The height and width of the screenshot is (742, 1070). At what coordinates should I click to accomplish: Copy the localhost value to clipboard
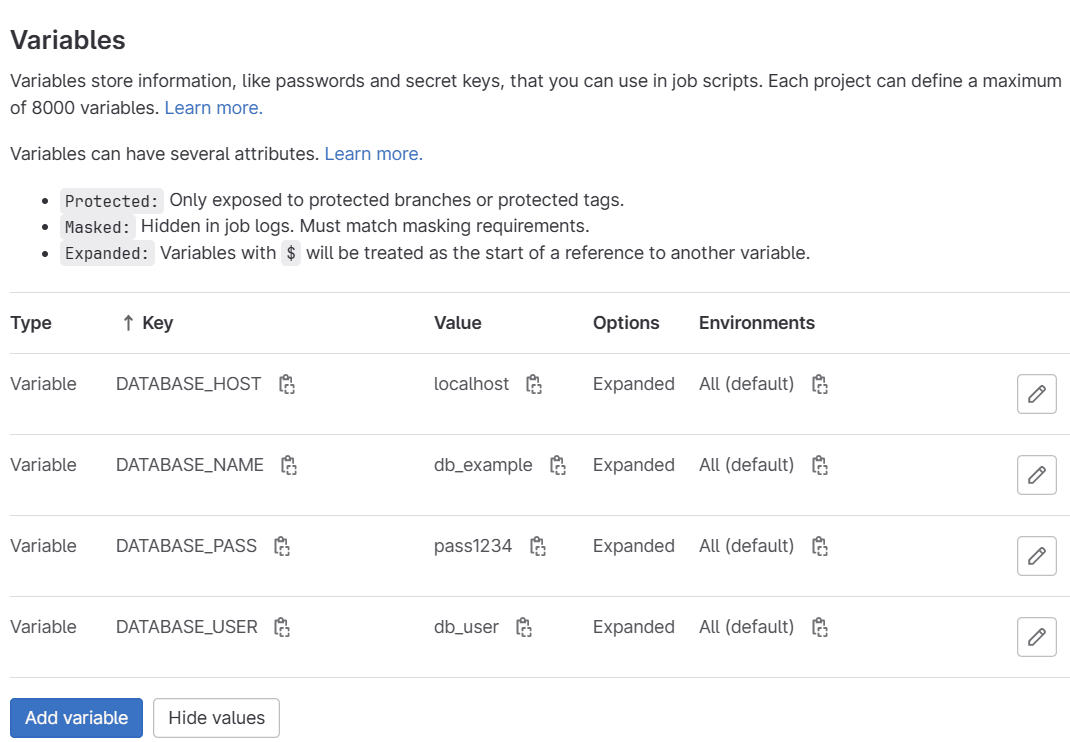[x=534, y=384]
